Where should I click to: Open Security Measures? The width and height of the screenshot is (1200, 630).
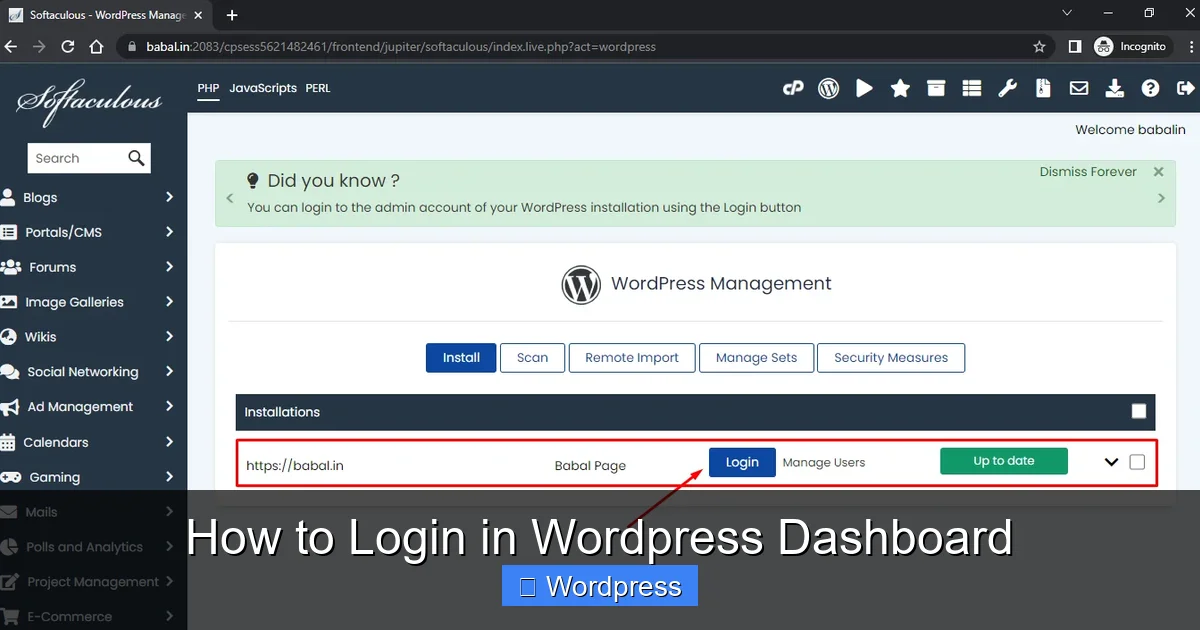click(891, 358)
